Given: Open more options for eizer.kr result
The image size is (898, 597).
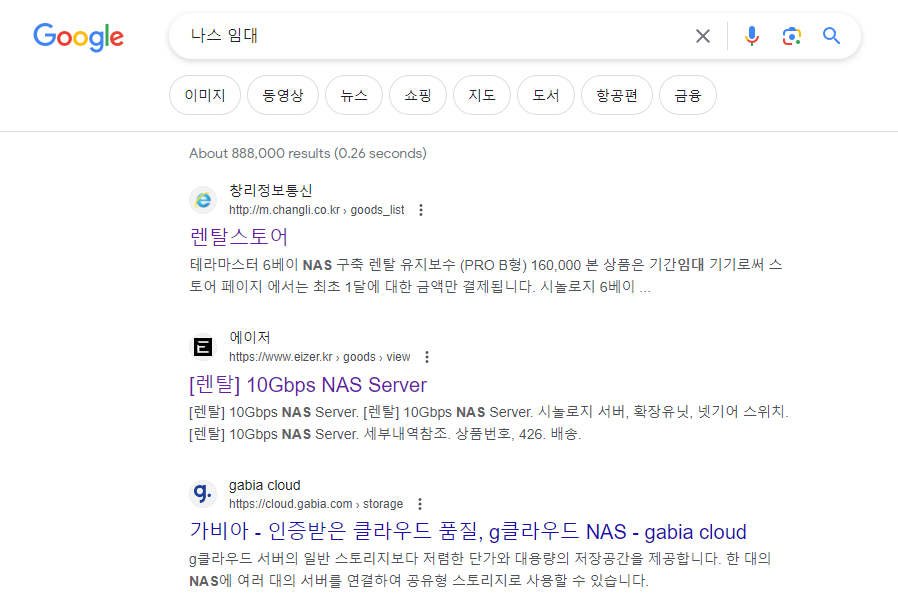Looking at the screenshot, I should point(427,357).
